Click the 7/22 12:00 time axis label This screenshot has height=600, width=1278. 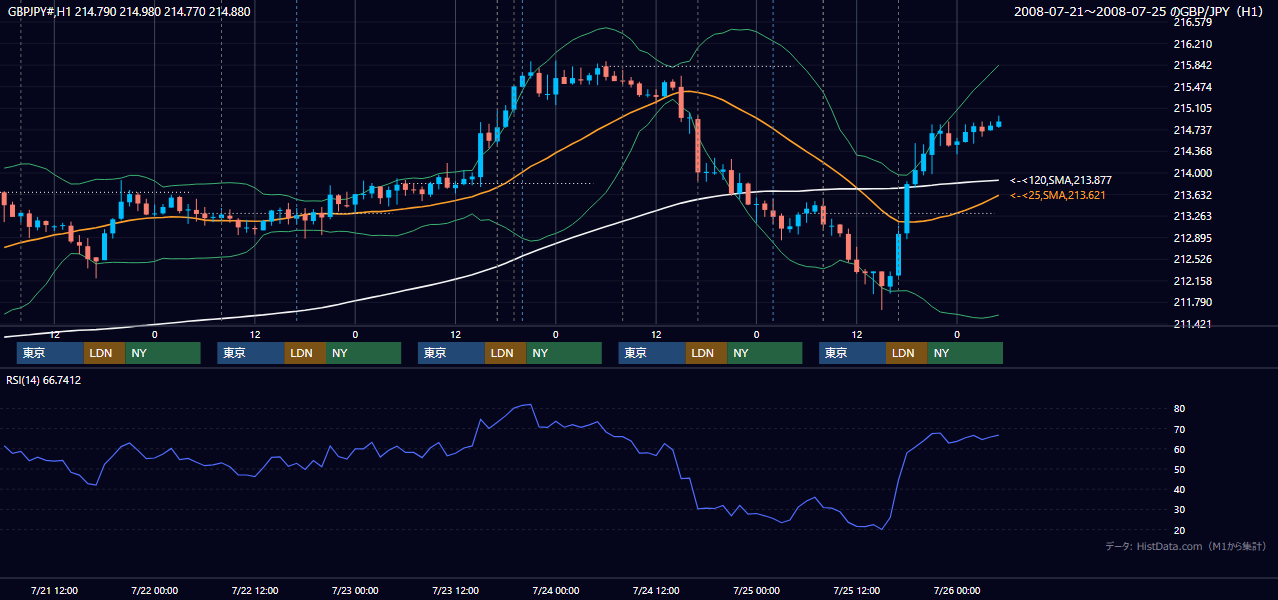255,590
